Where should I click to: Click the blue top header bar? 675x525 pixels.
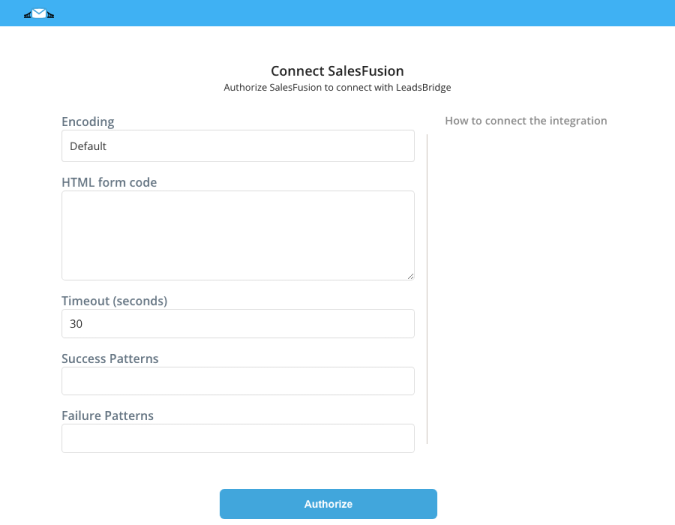coord(338,13)
